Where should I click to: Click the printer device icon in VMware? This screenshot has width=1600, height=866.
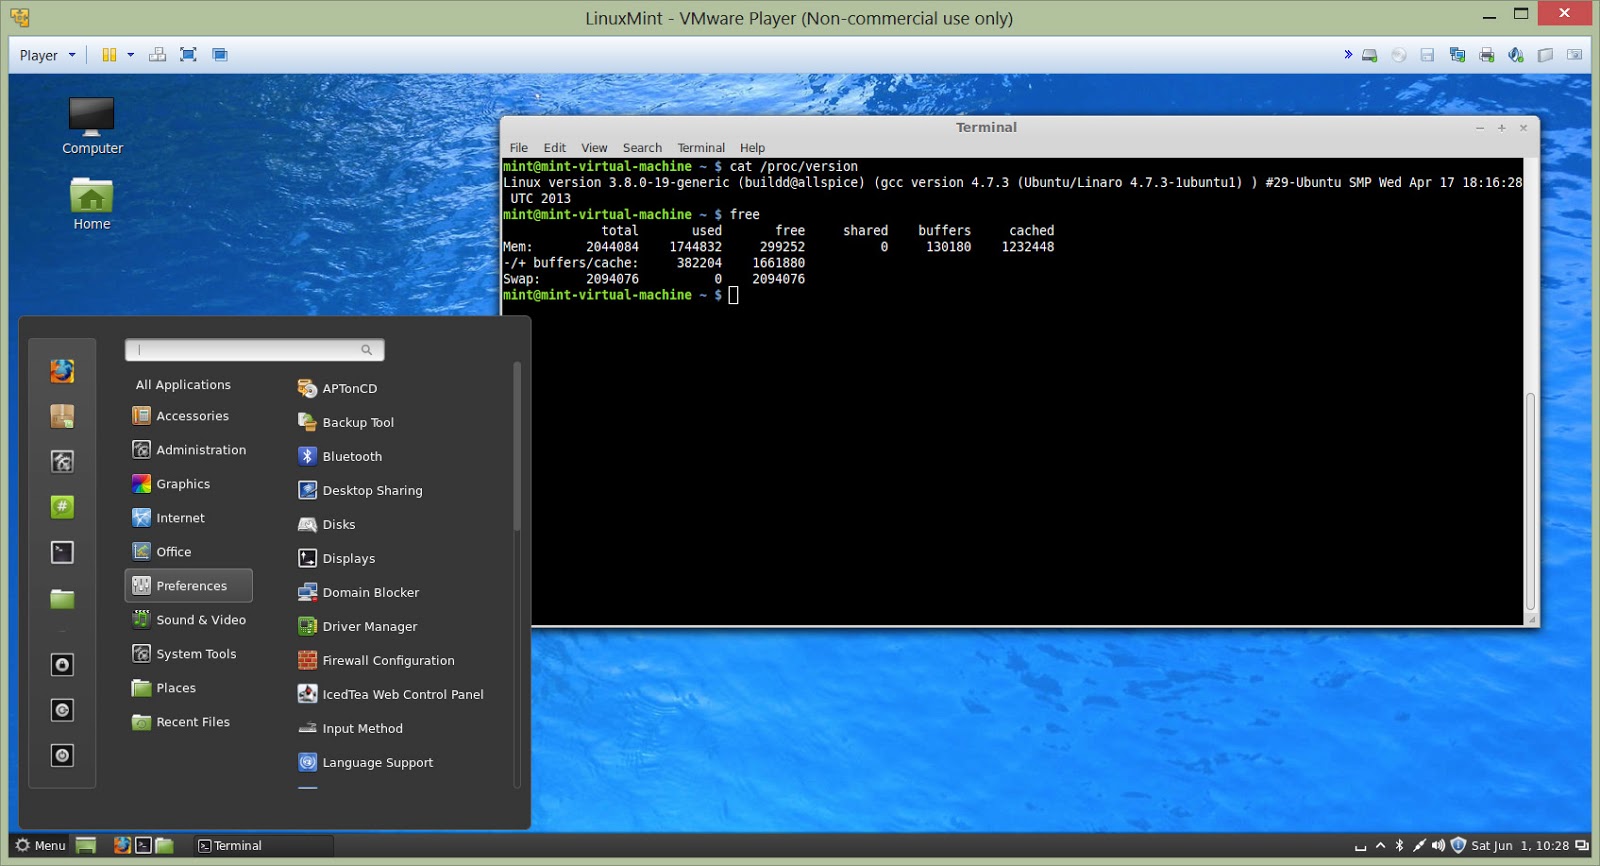1487,55
